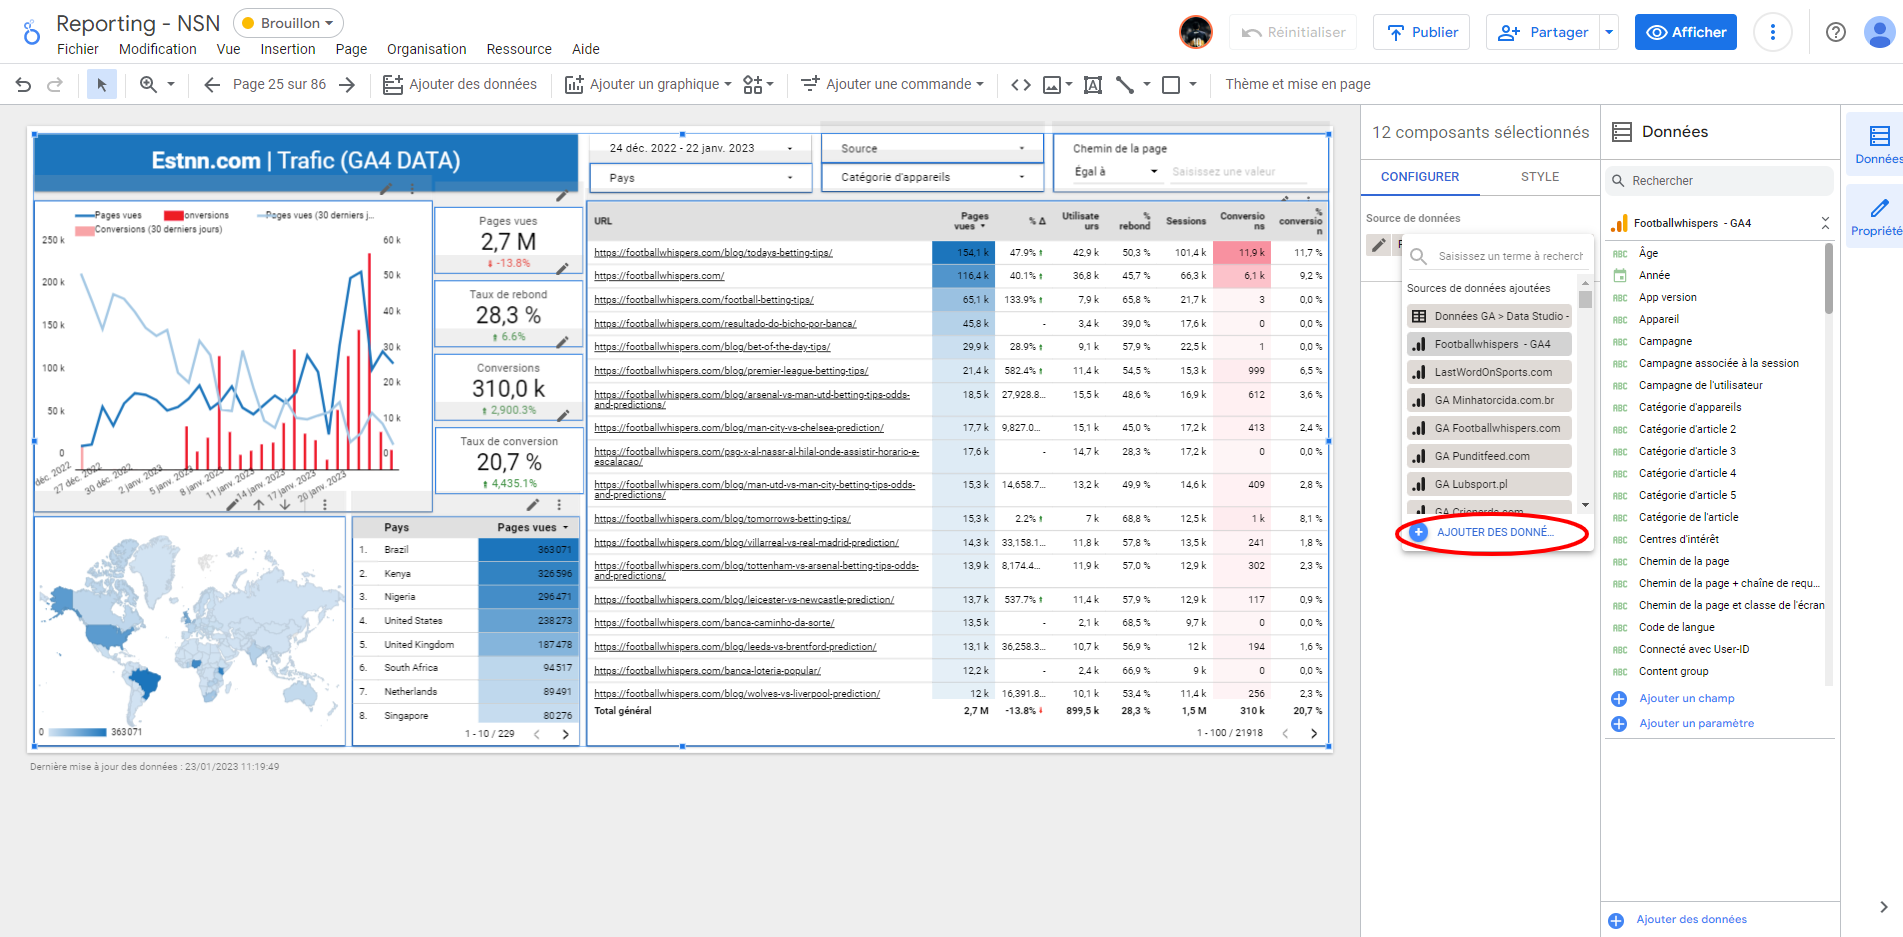Viewport: 1903px width, 937px height.
Task: Collapse the Footballwhispers - GA4 field list
Action: click(1824, 223)
